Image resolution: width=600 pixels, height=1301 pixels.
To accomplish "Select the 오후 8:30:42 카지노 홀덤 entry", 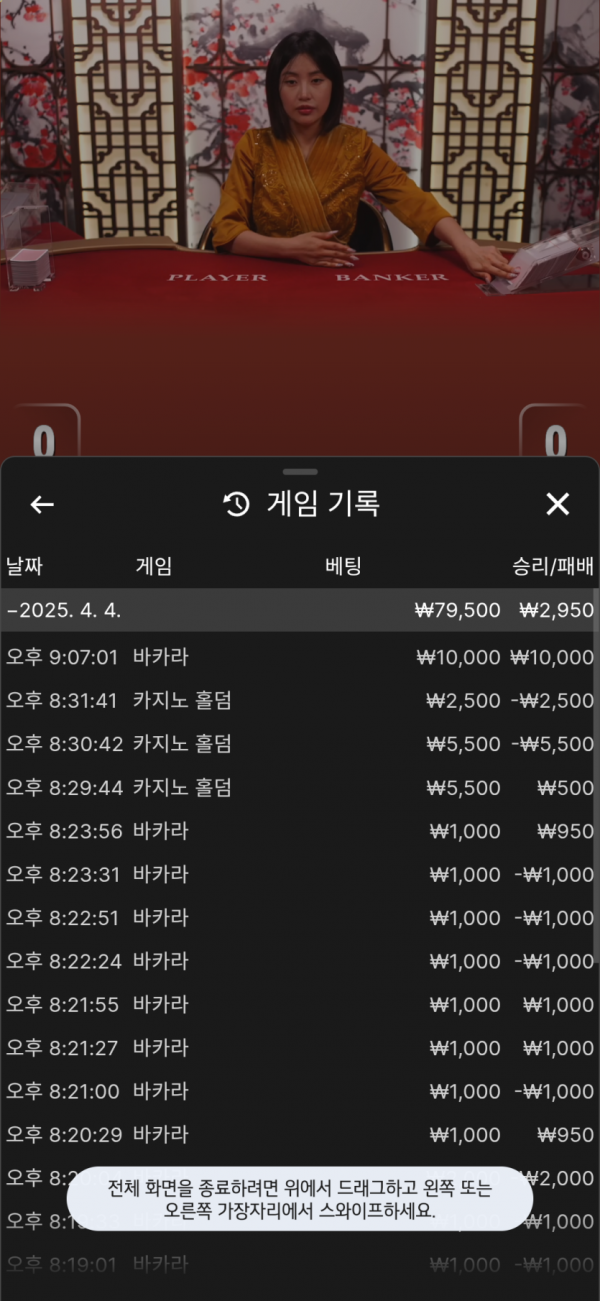I will pyautogui.click(x=300, y=744).
